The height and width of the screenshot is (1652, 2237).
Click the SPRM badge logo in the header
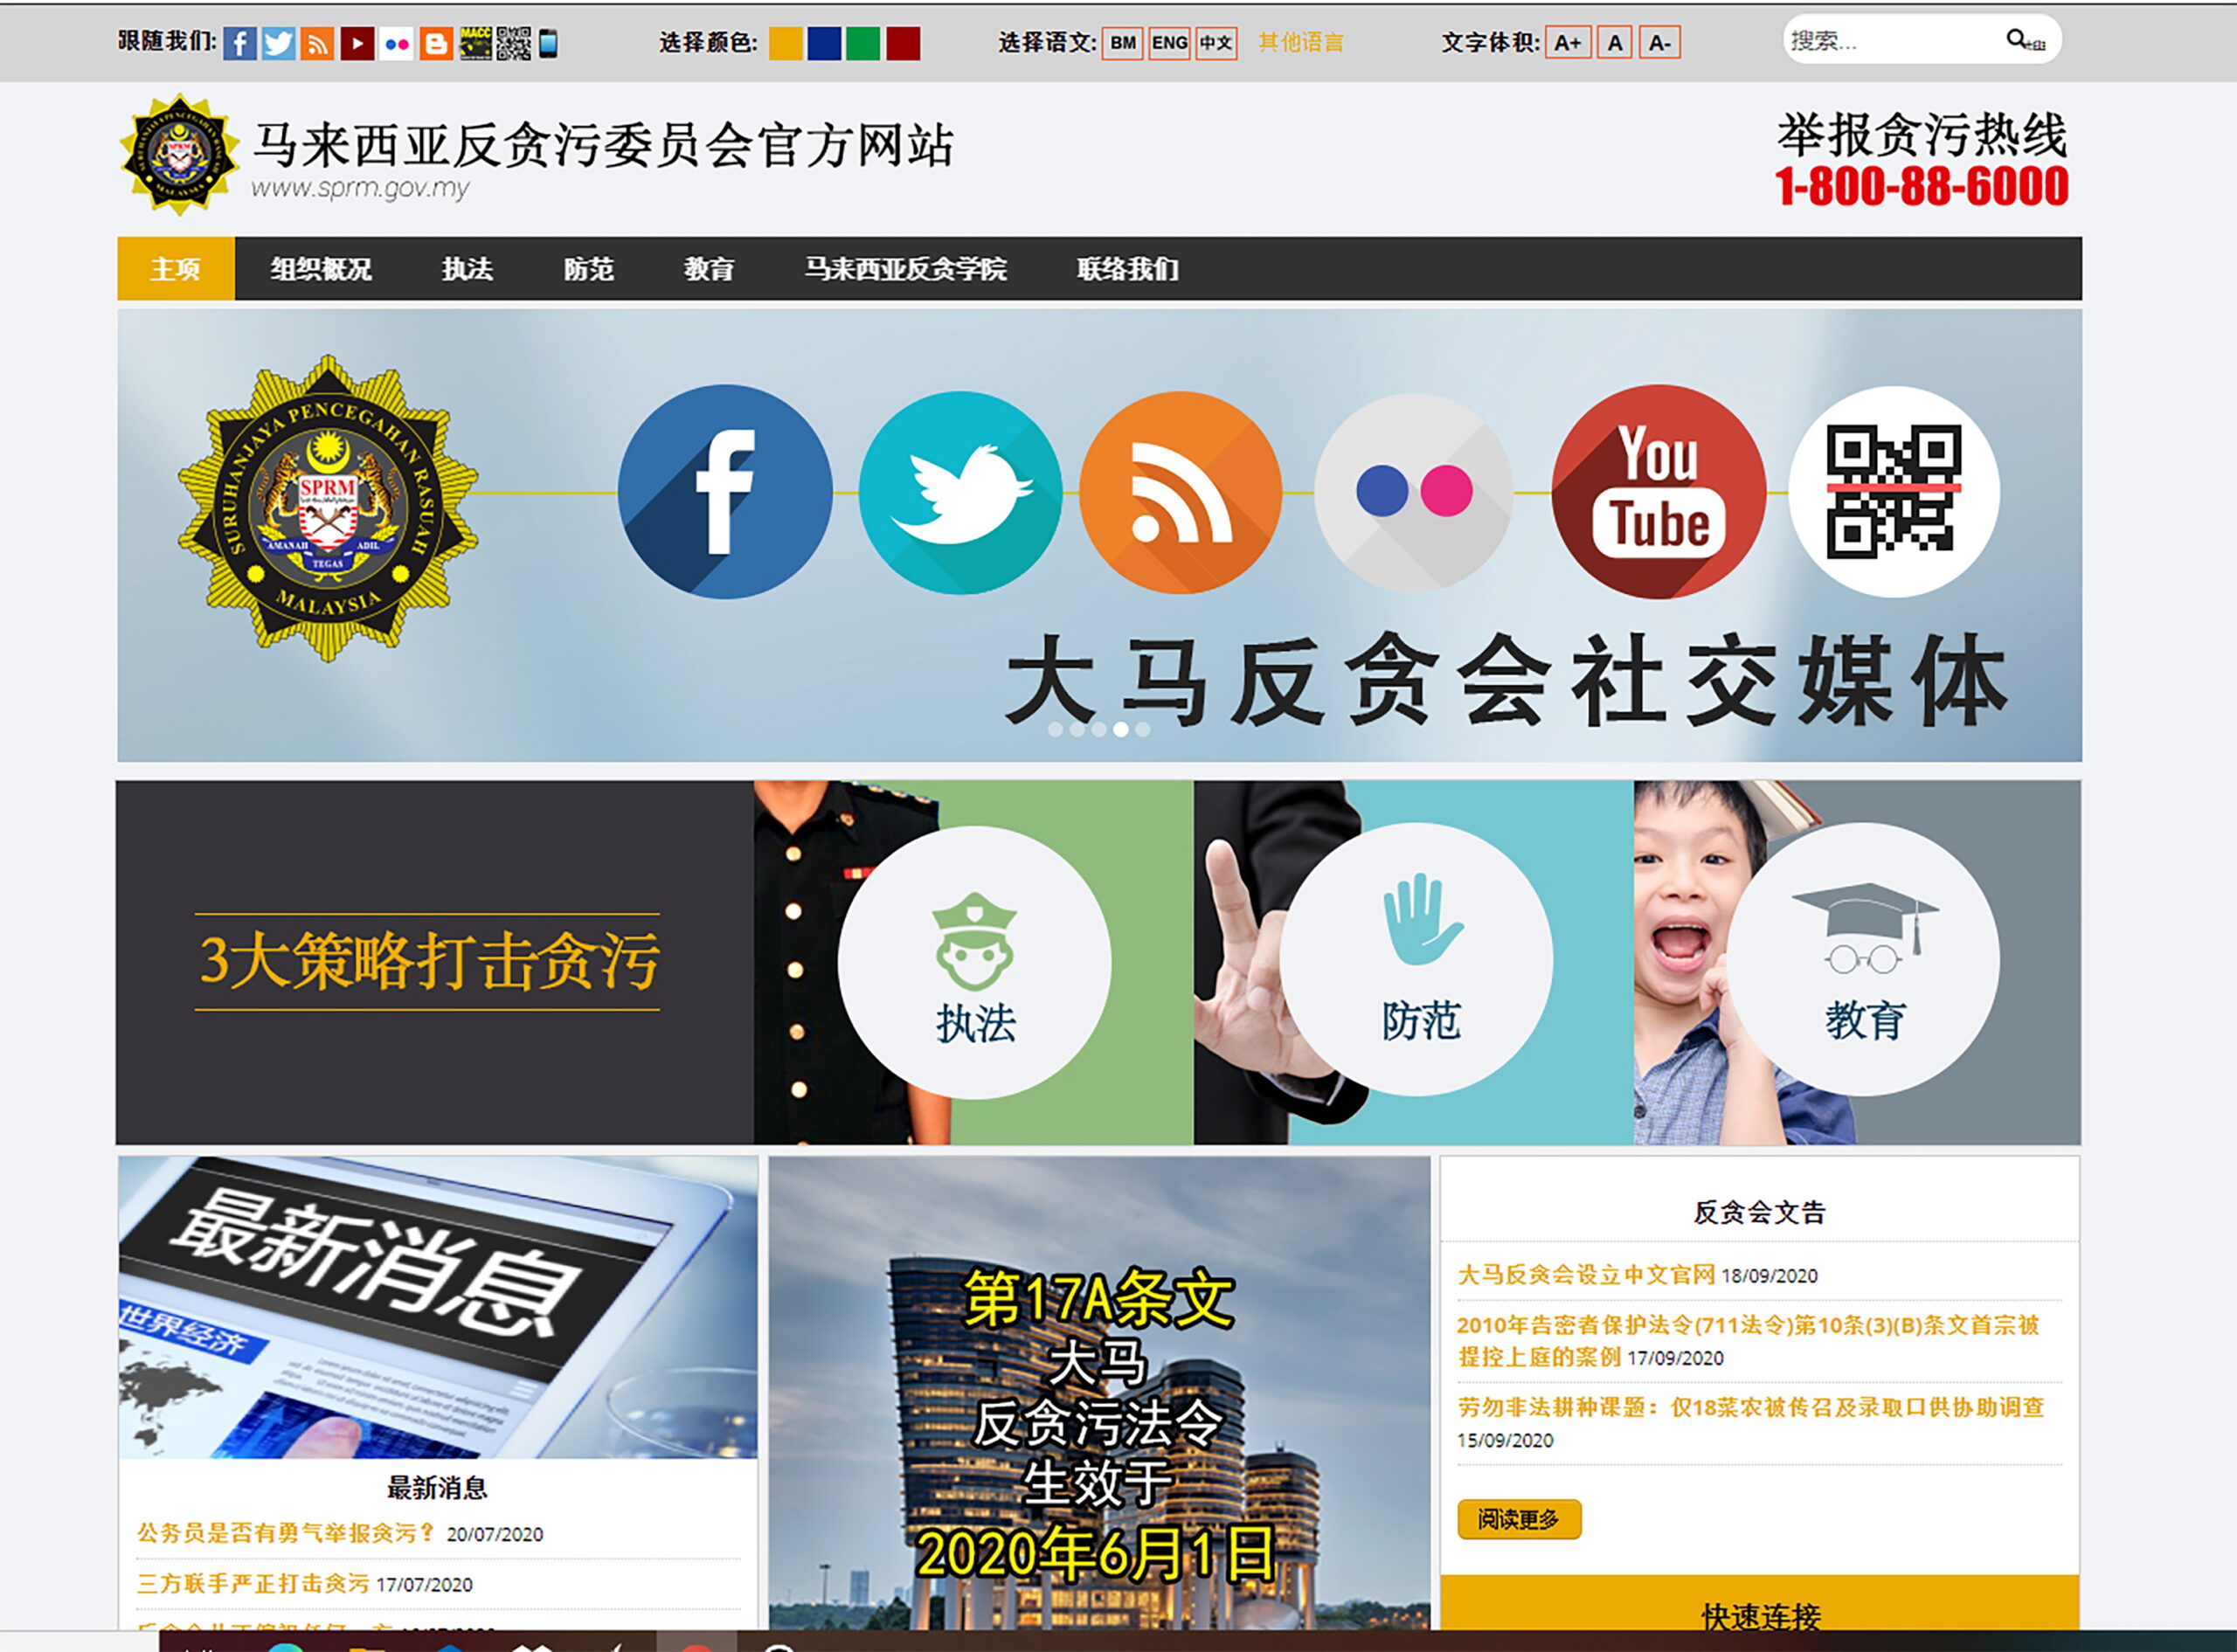pyautogui.click(x=180, y=154)
